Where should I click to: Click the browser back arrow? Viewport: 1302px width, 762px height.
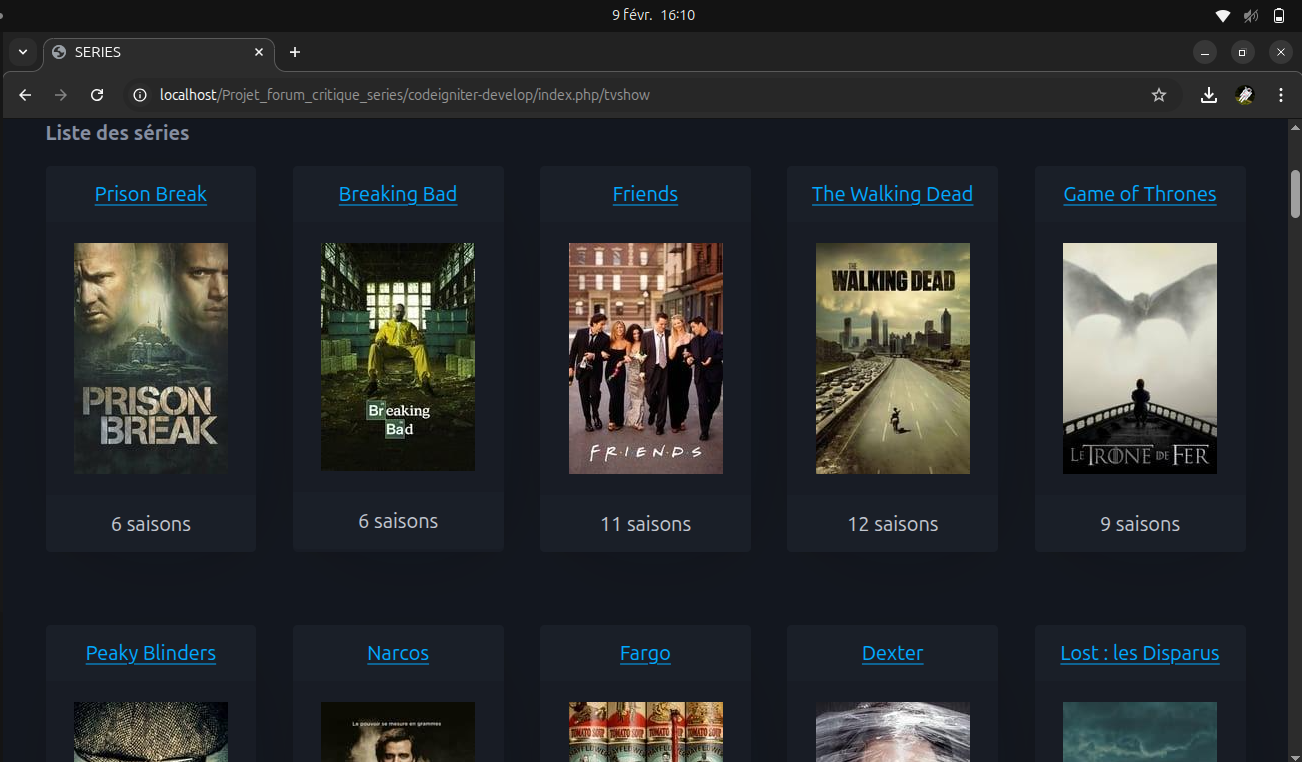pyautogui.click(x=26, y=95)
